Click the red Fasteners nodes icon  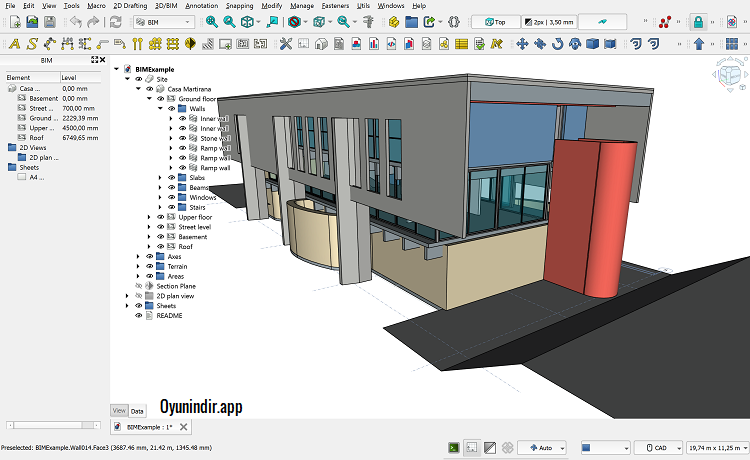click(x=665, y=22)
